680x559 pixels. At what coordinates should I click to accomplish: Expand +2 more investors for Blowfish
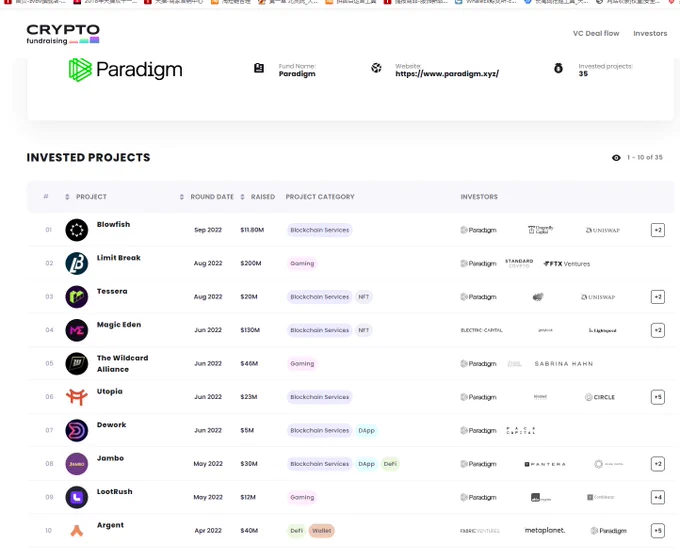657,230
